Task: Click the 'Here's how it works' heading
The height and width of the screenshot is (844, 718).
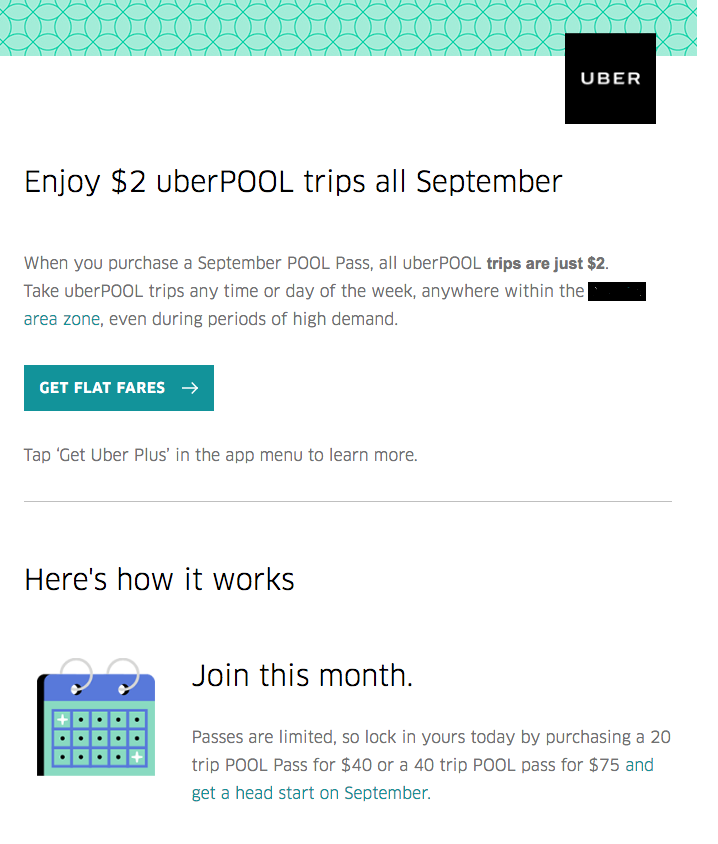Action: point(159,580)
